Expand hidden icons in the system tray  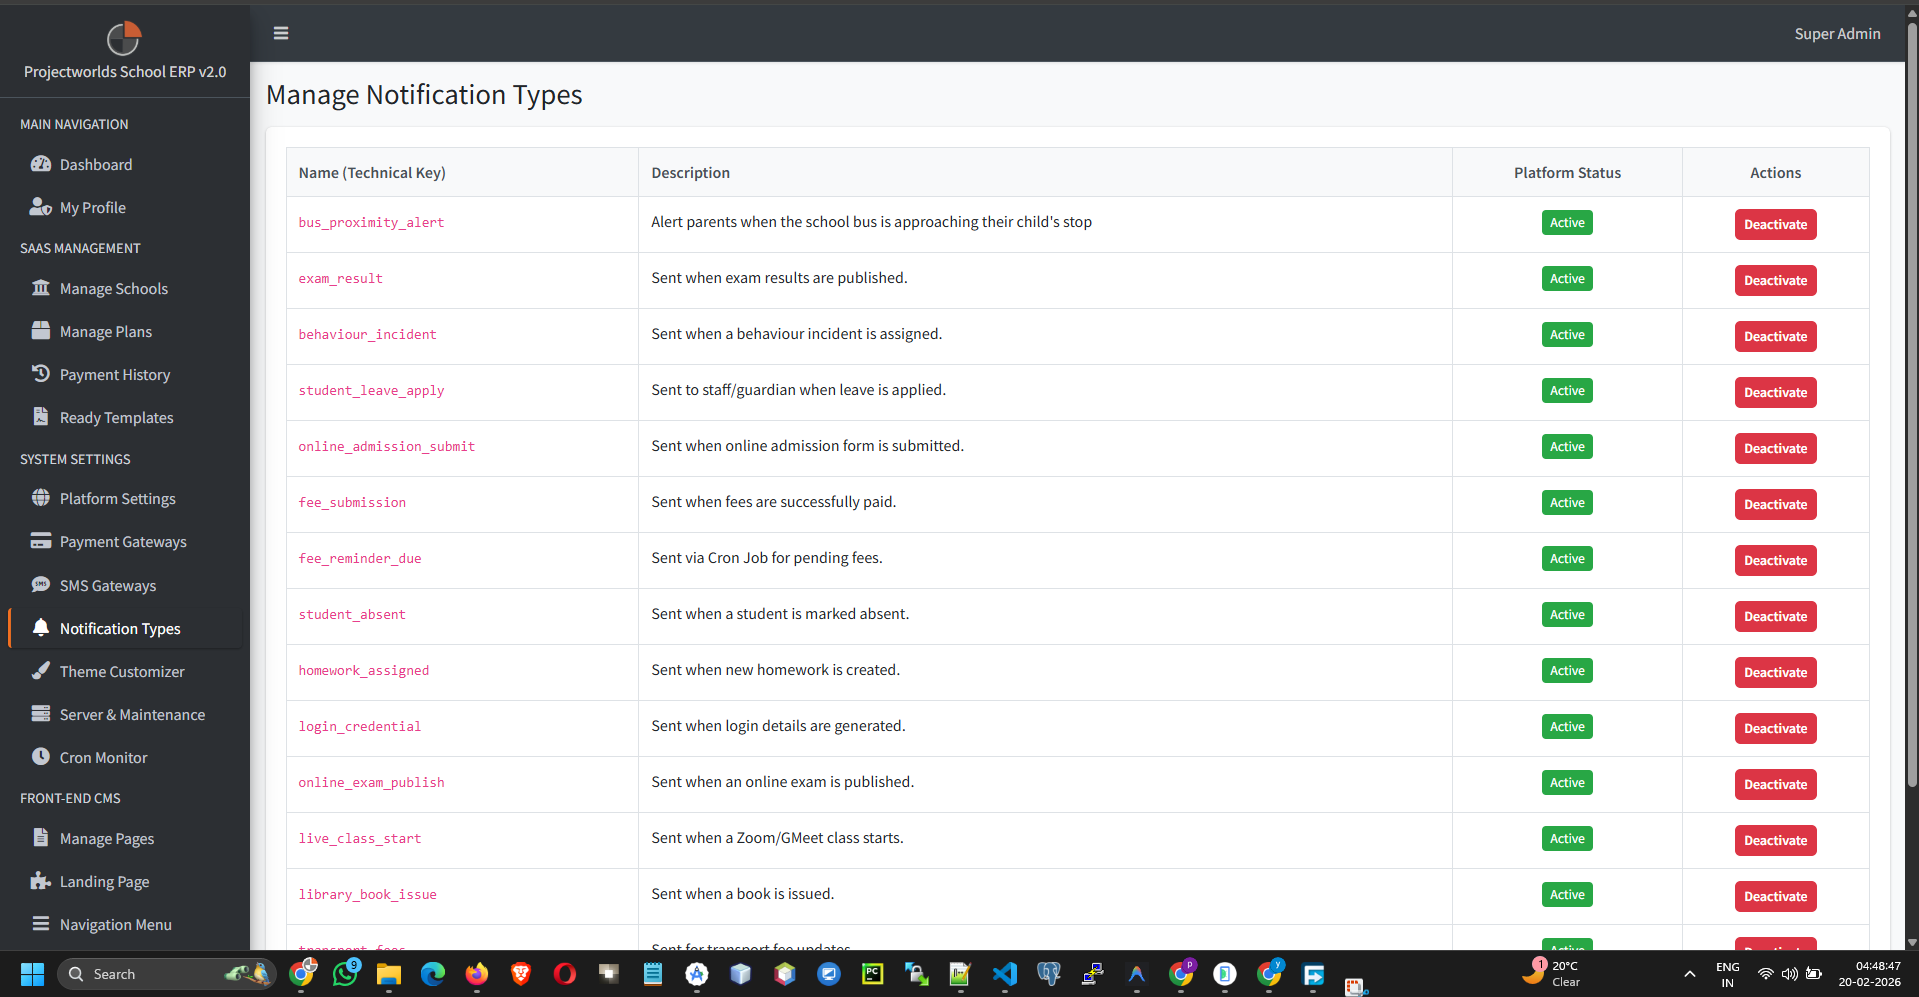click(x=1688, y=974)
